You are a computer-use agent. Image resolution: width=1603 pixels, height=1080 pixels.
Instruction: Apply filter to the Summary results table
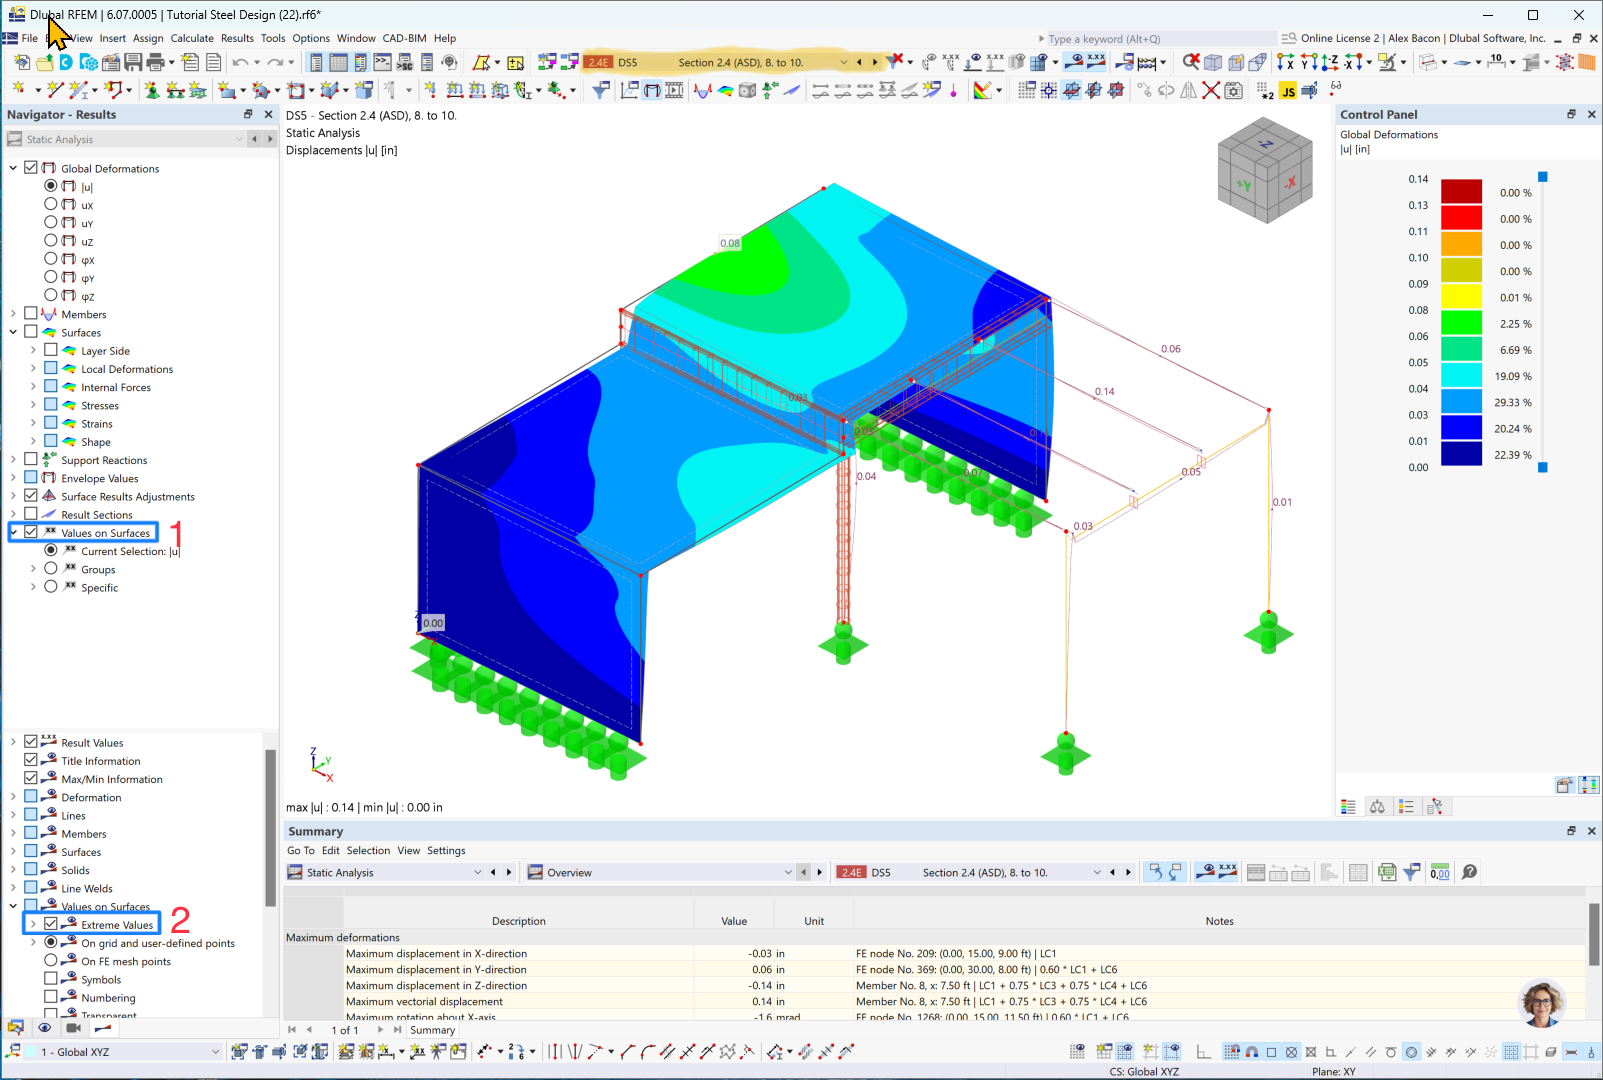(x=1412, y=871)
